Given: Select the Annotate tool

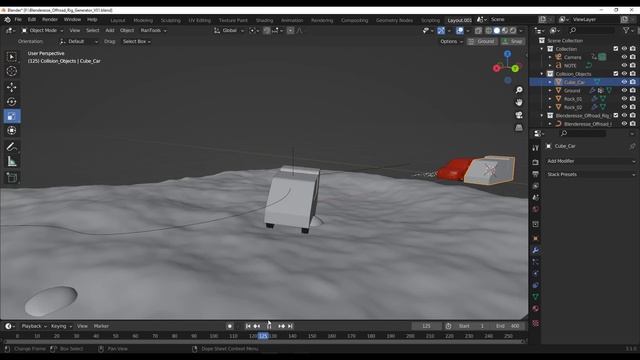Looking at the screenshot, I should pos(11,147).
